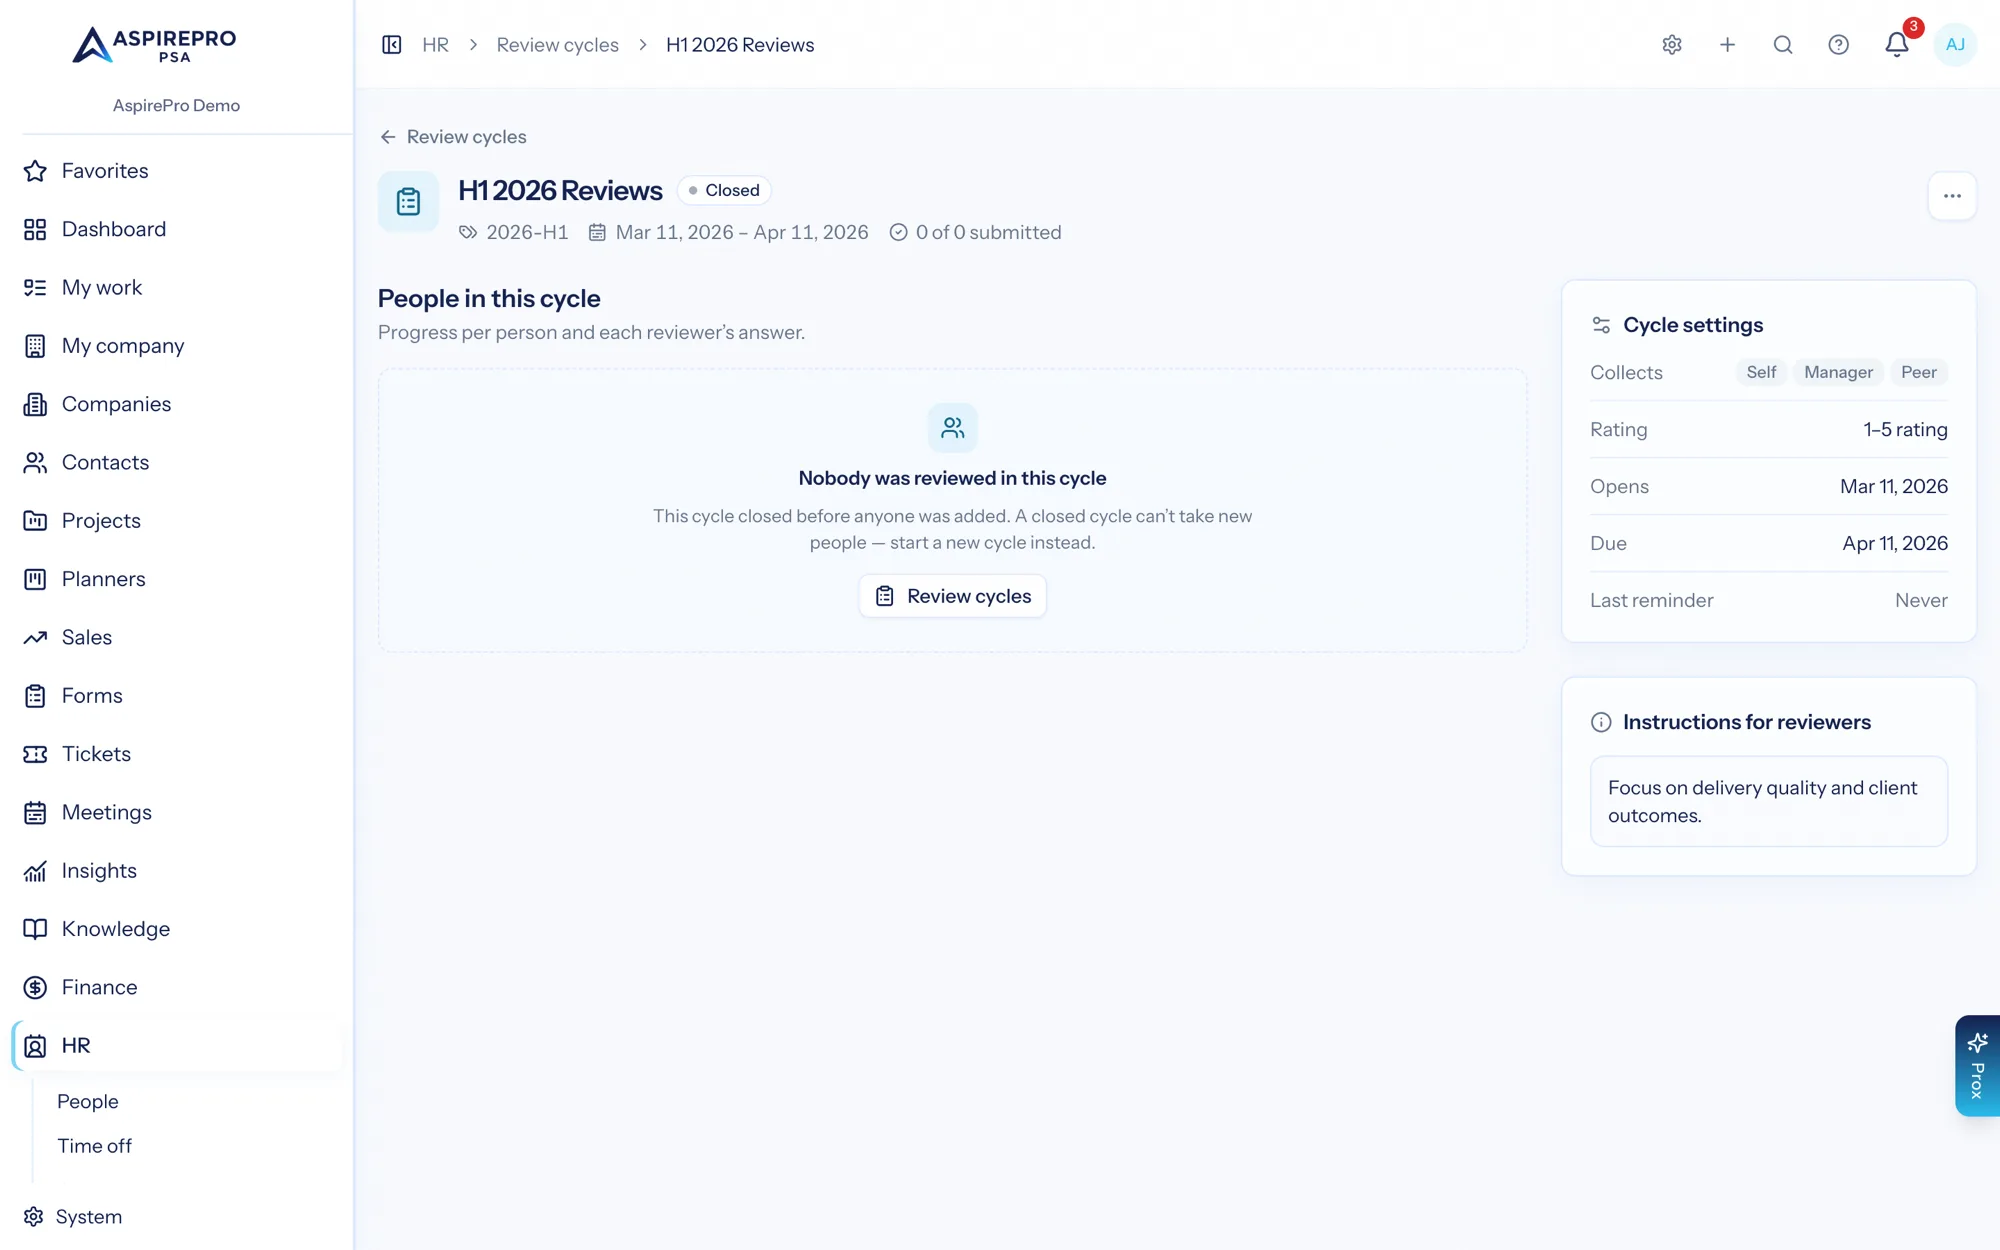Click the AspirePro PSA logo
This screenshot has width=2000, height=1250.
pos(155,45)
